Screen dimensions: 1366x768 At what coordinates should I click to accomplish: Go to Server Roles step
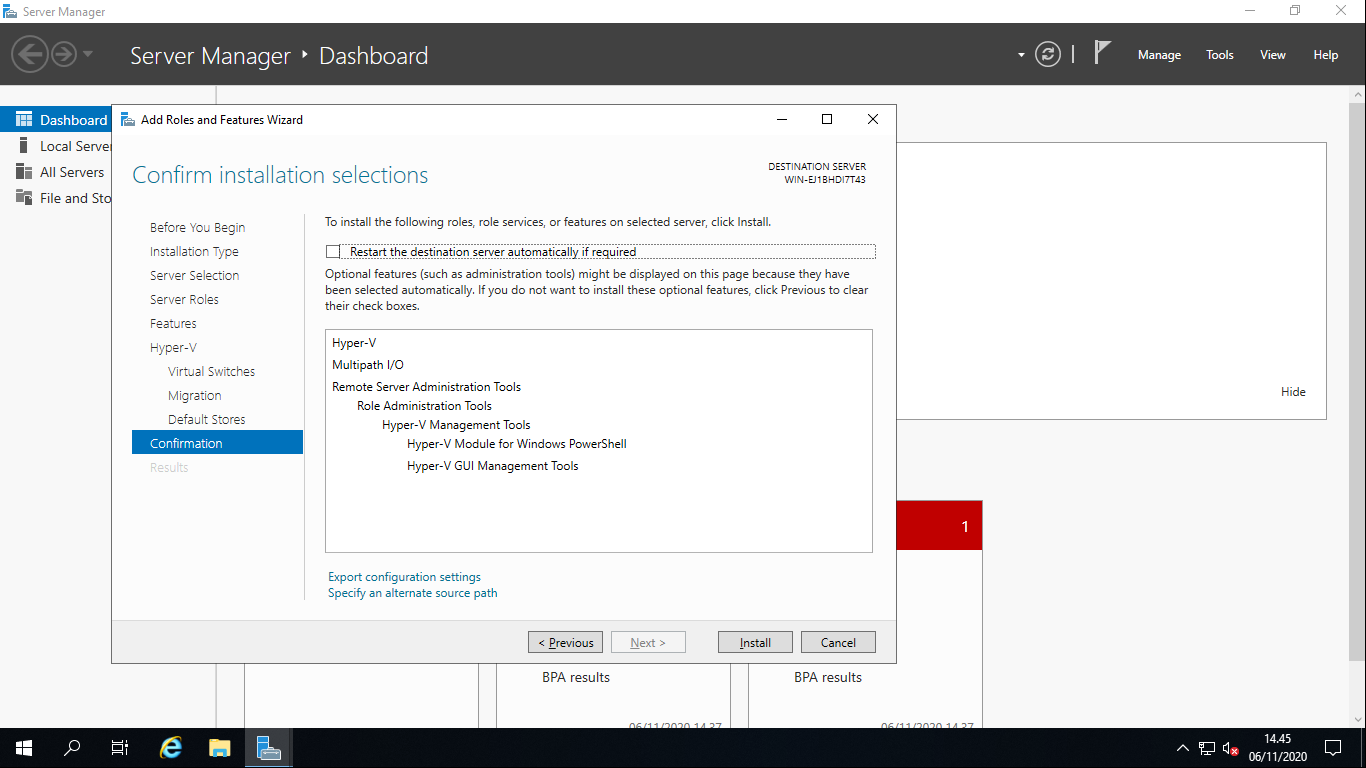coord(184,300)
